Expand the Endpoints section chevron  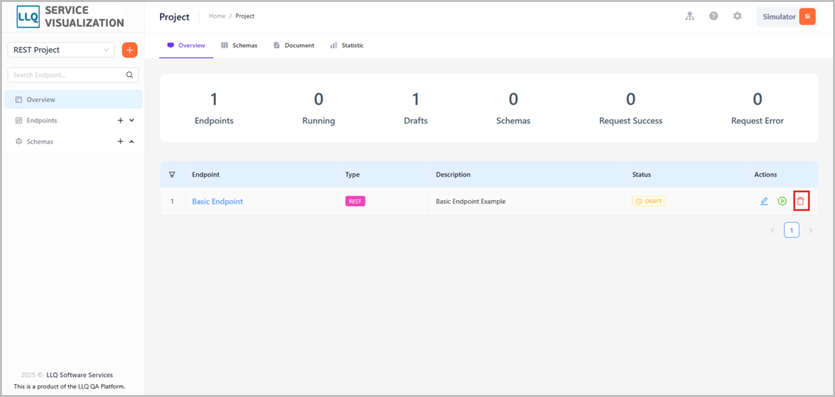132,120
